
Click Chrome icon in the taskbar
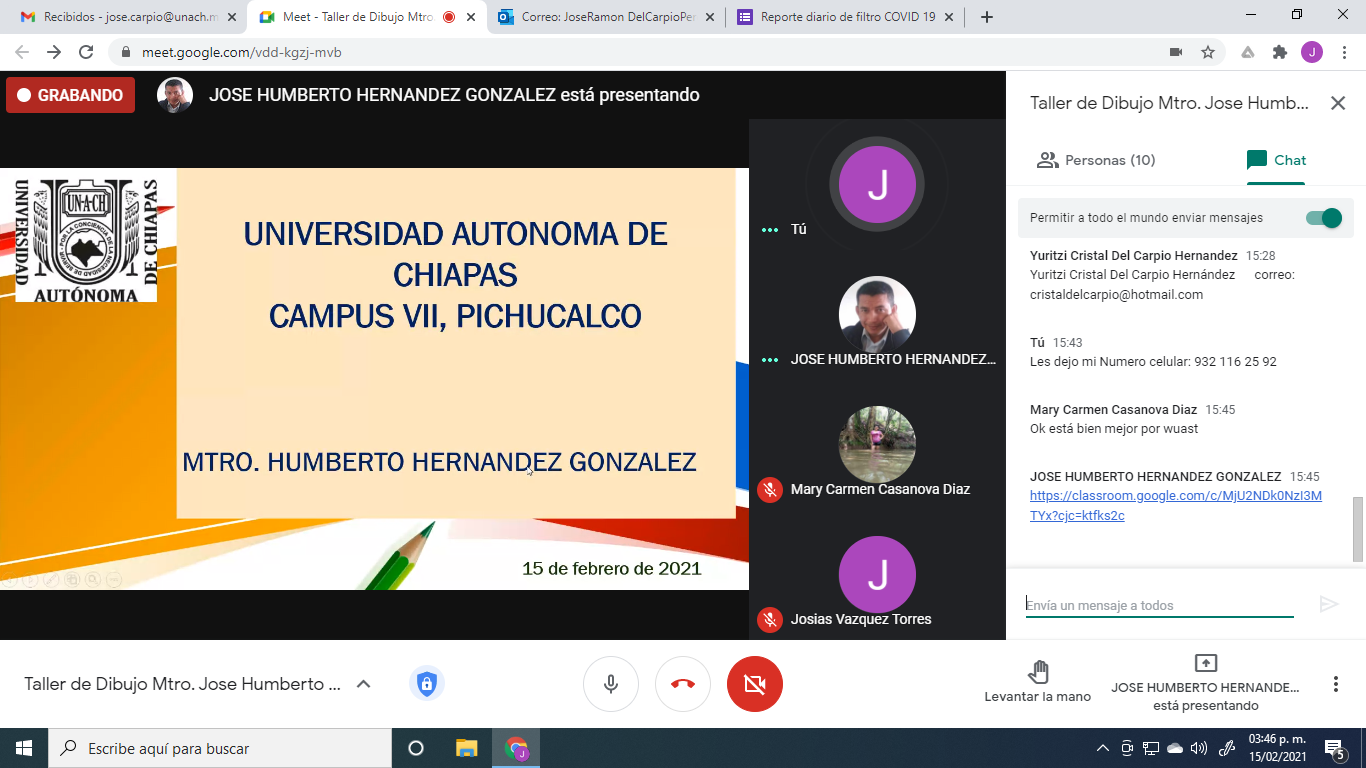tap(516, 748)
